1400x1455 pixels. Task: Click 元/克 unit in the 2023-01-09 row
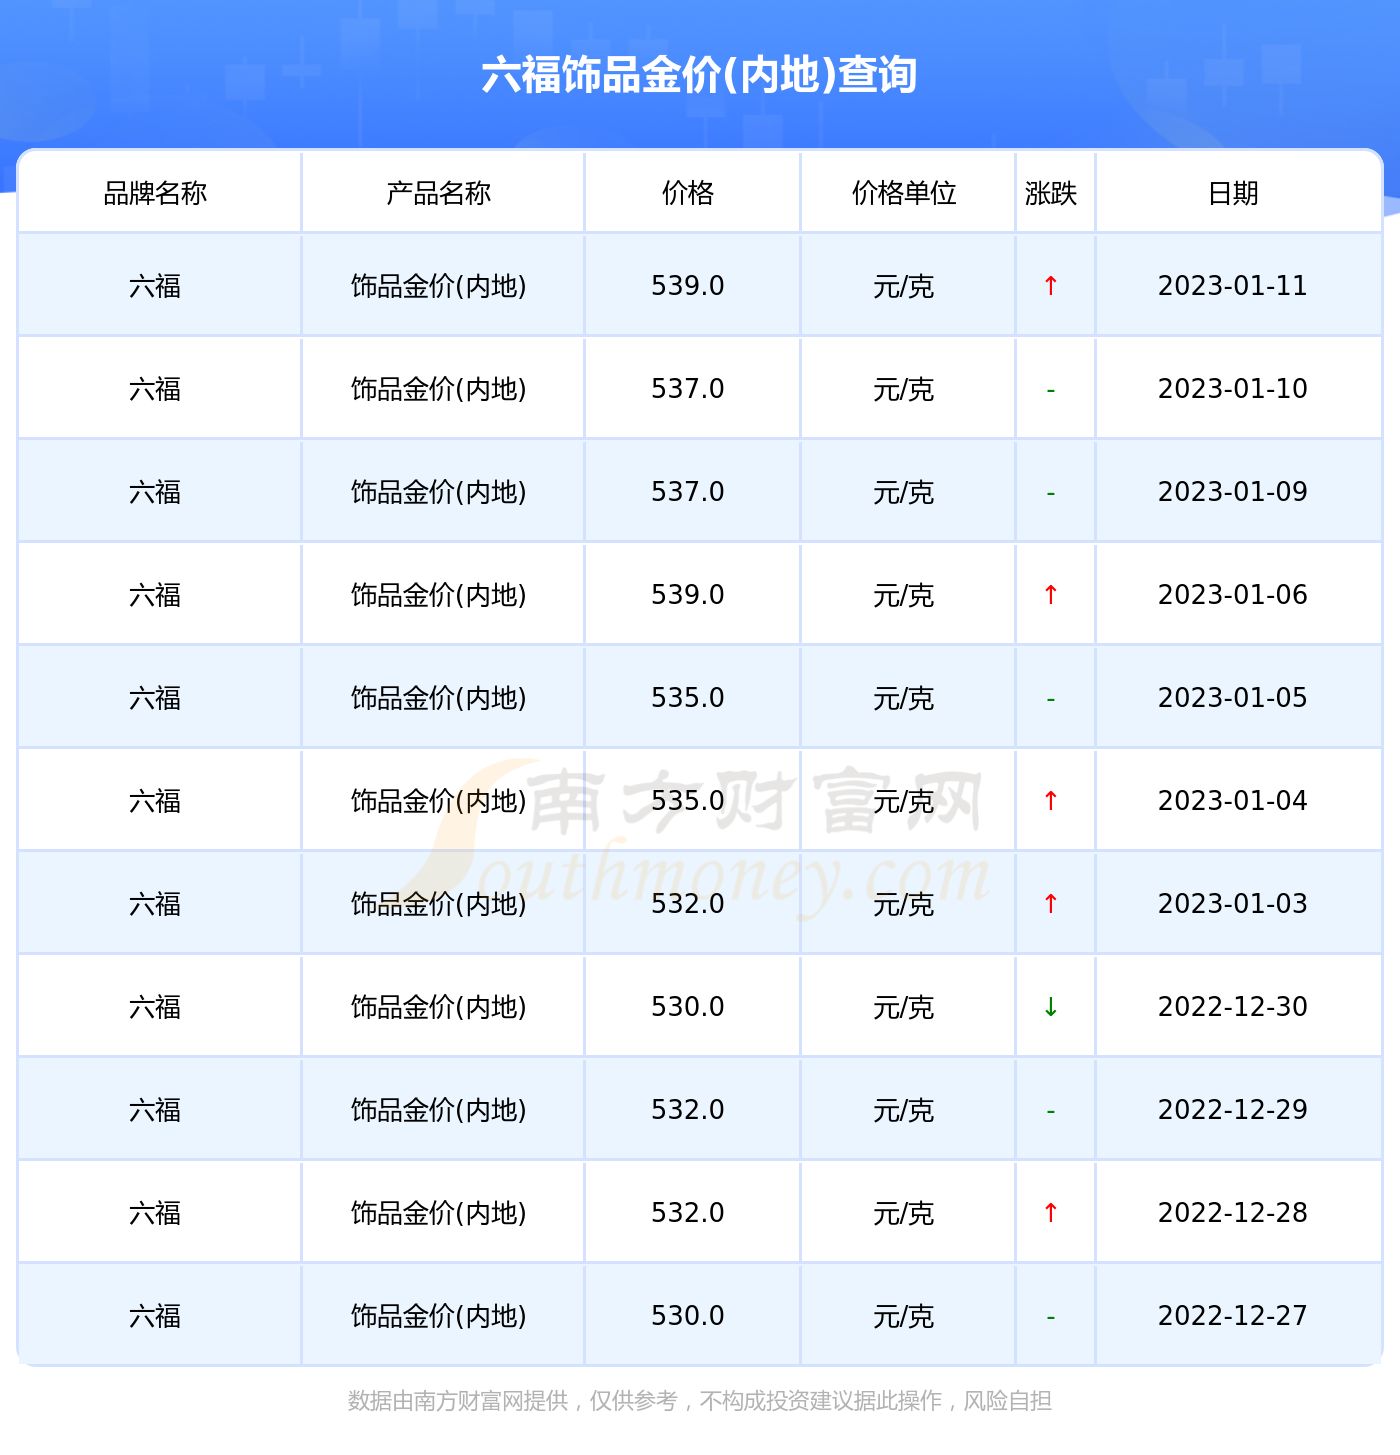pos(904,493)
